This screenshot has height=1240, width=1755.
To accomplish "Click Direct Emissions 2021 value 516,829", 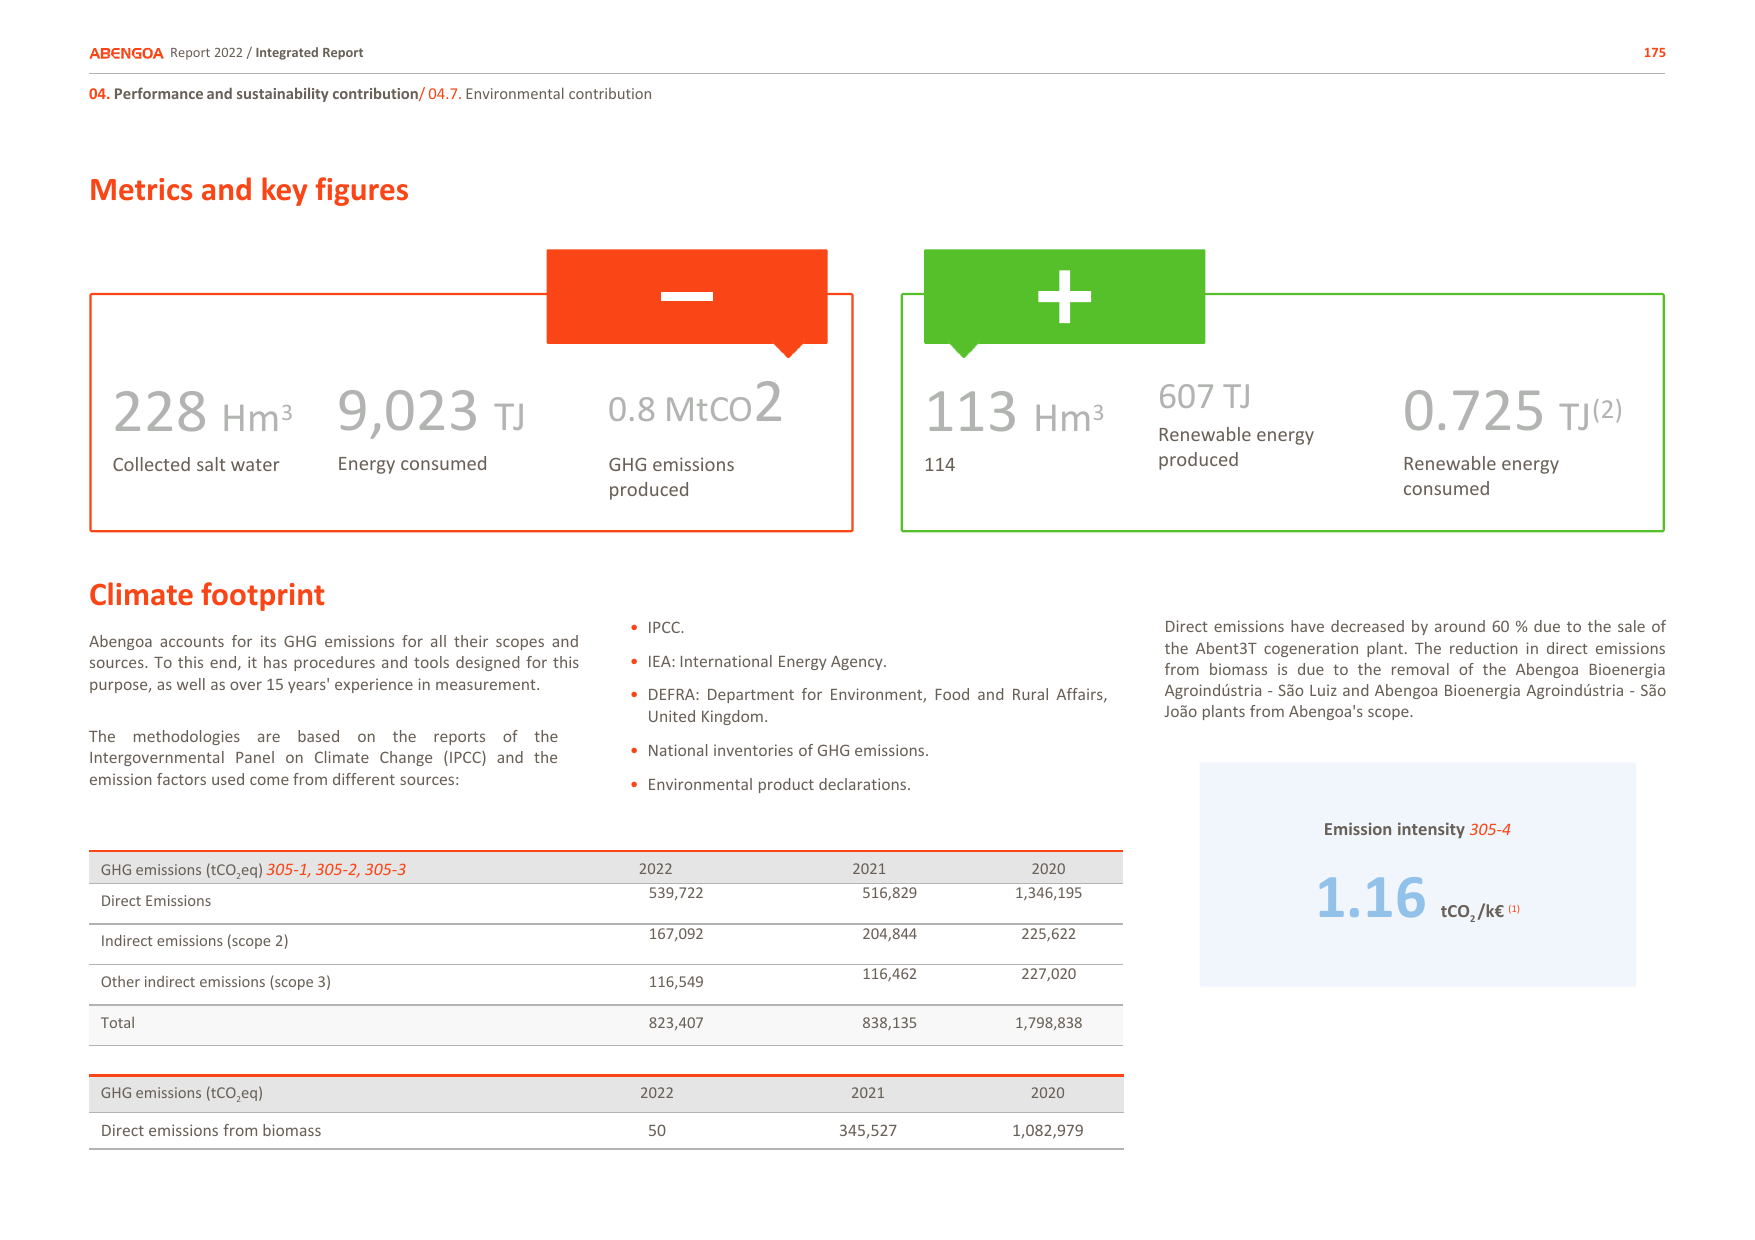I will pyautogui.click(x=889, y=893).
